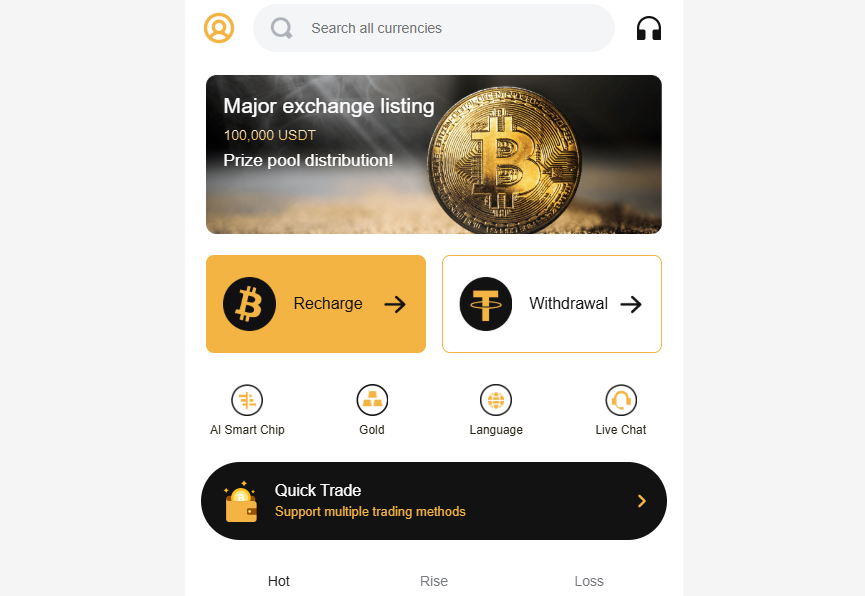Switch to the Loss tab
This screenshot has width=865, height=596.
click(x=589, y=581)
